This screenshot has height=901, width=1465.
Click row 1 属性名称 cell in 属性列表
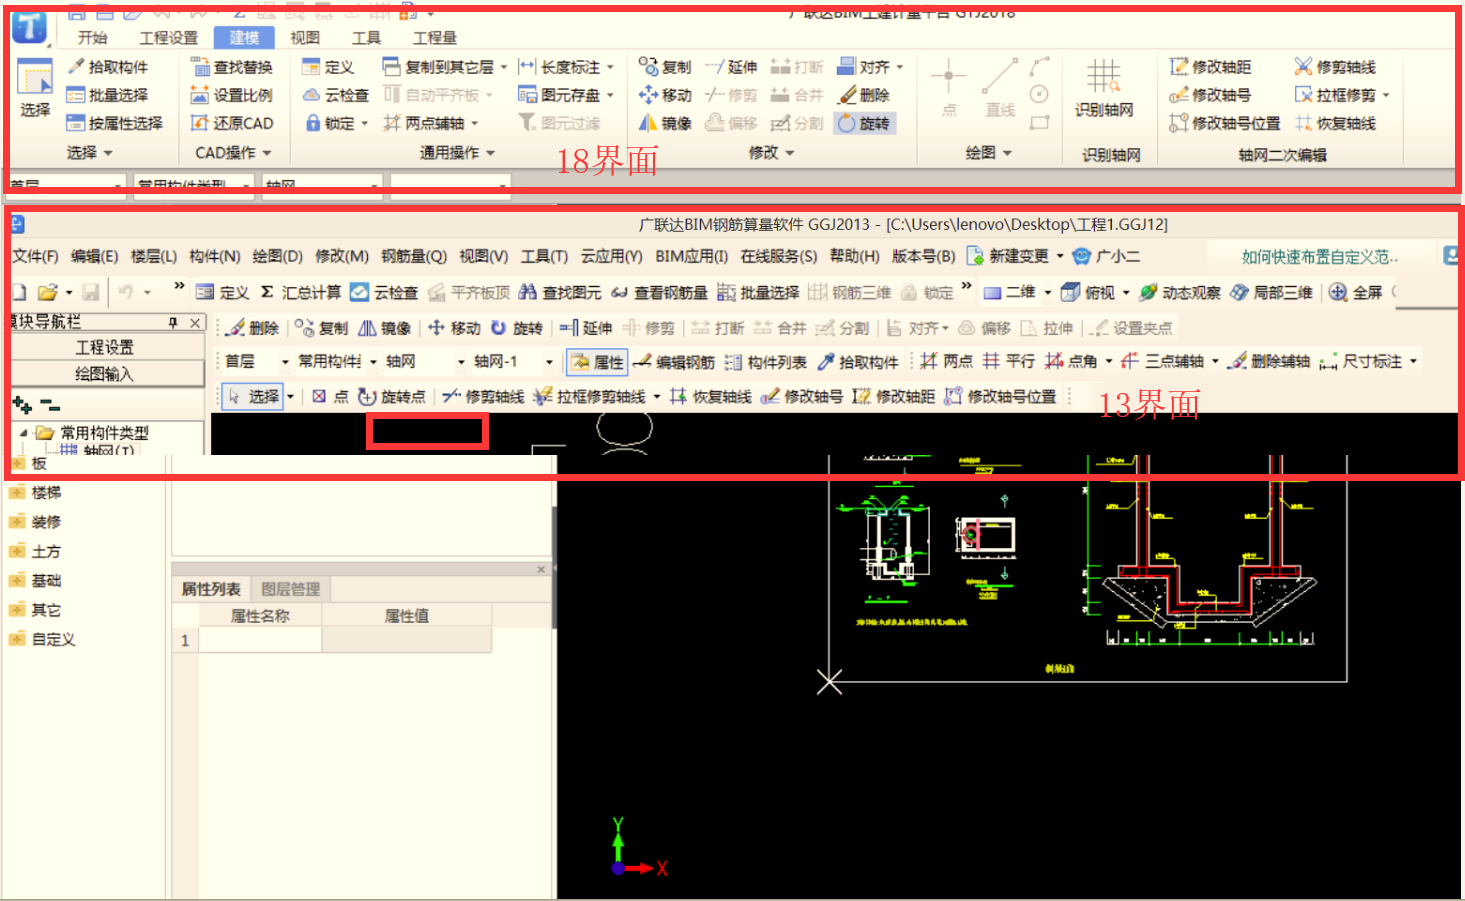pyautogui.click(x=260, y=640)
